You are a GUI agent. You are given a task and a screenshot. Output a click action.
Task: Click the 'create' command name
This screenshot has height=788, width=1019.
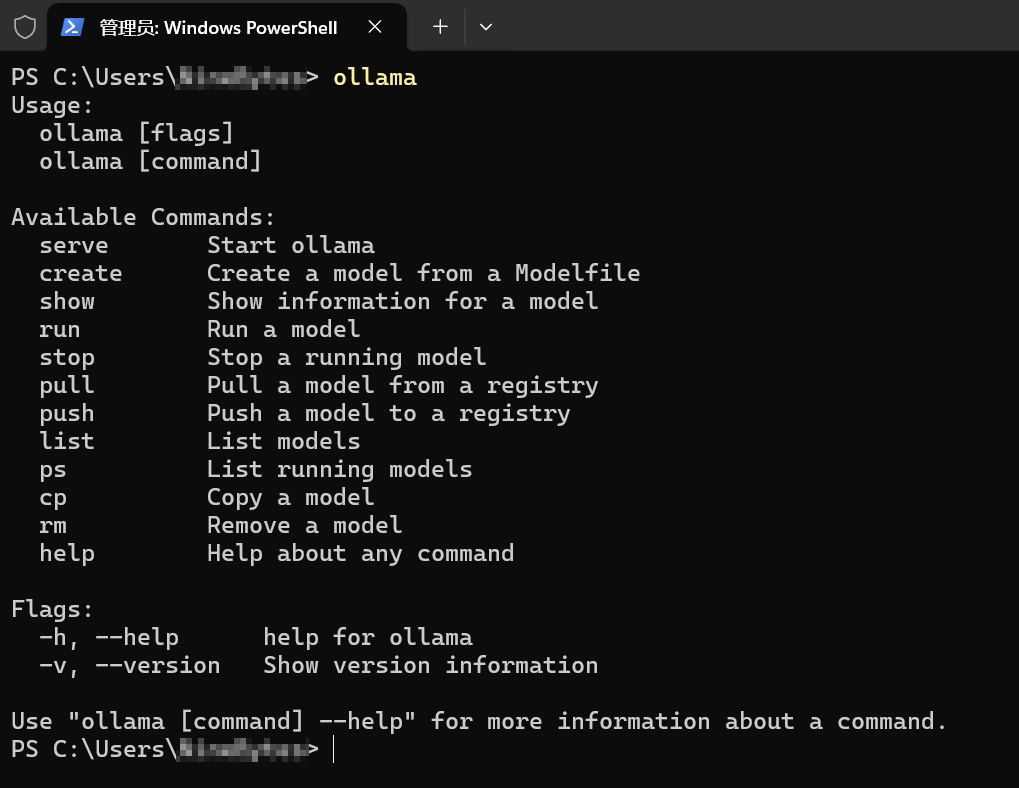tap(81, 273)
